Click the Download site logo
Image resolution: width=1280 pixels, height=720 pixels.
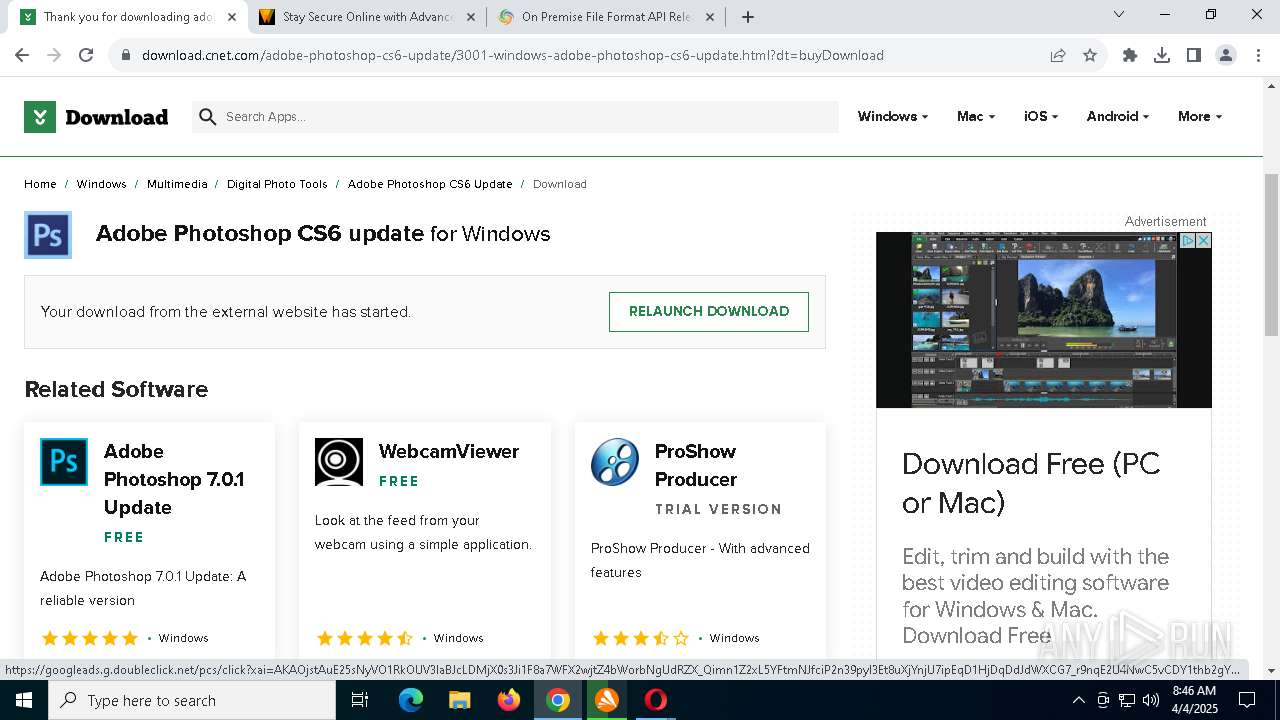click(96, 117)
